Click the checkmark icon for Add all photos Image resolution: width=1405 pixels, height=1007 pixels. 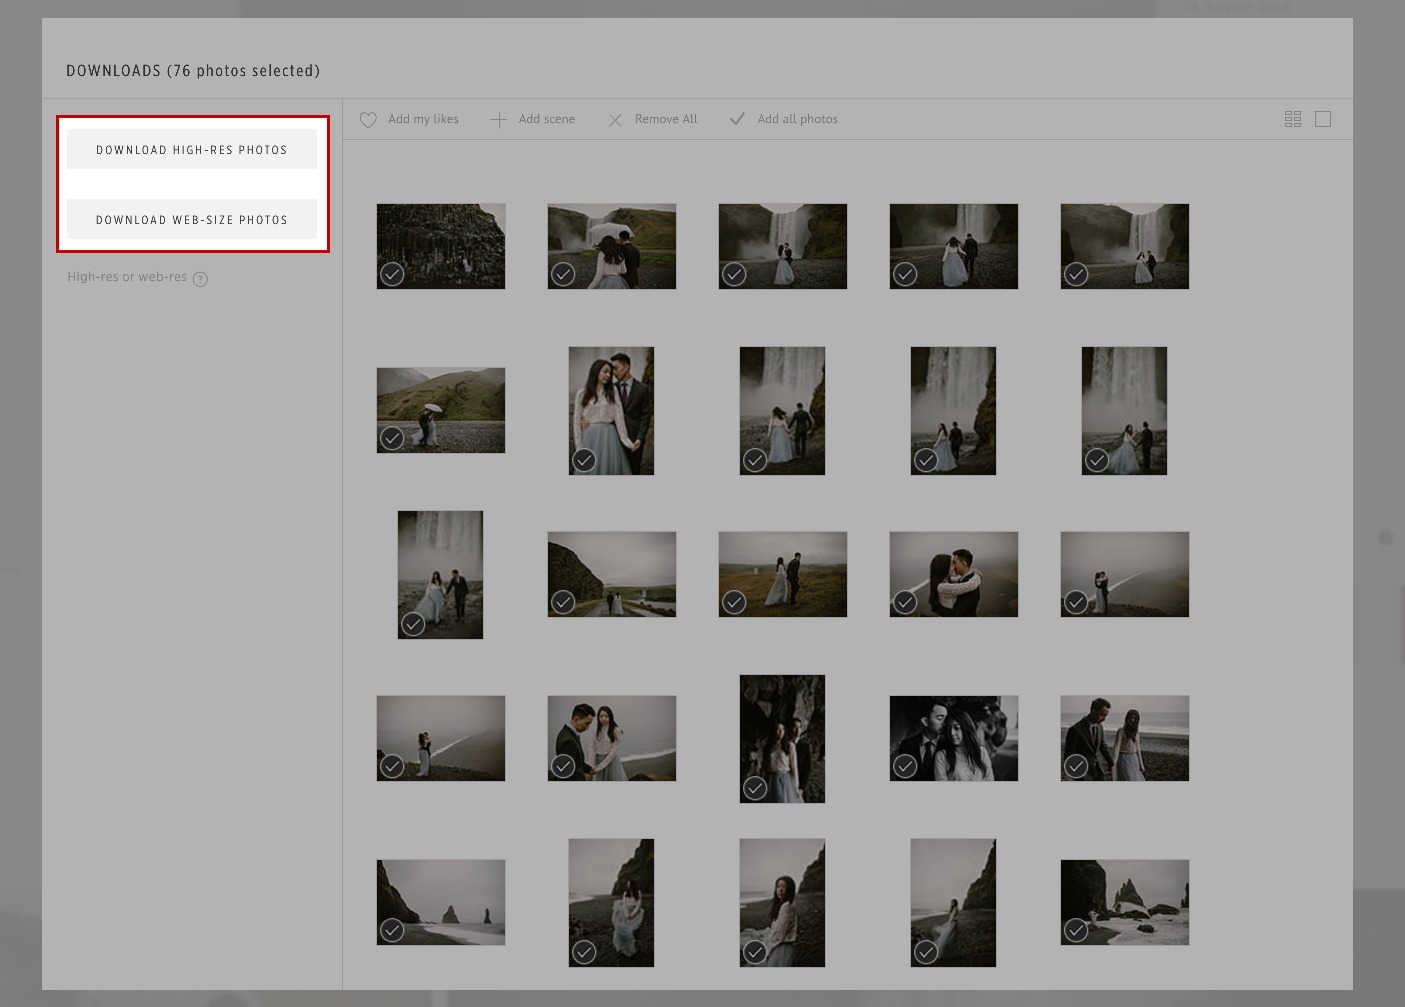click(x=737, y=119)
